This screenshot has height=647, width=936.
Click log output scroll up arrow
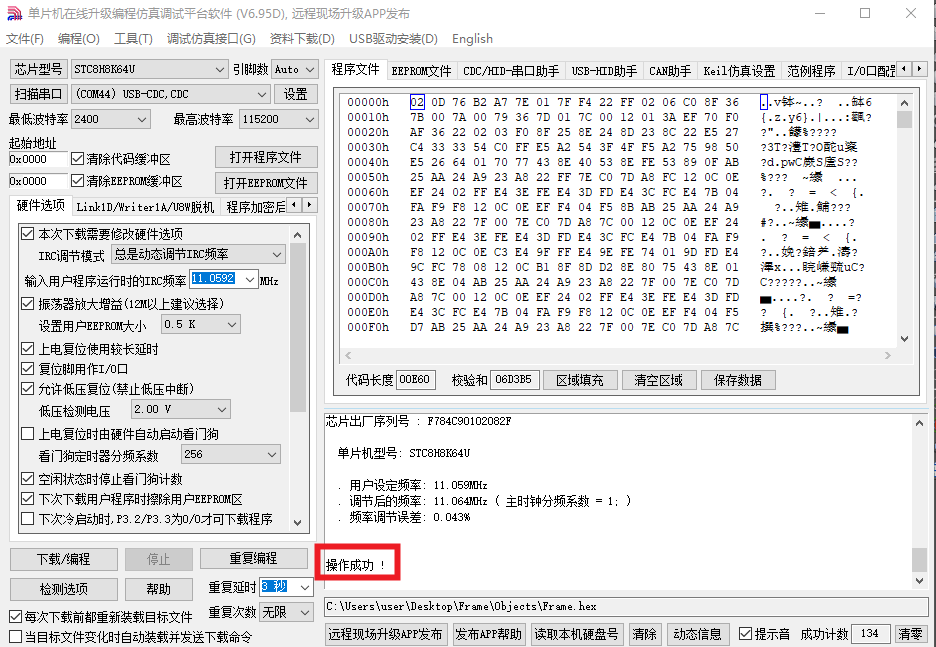919,423
